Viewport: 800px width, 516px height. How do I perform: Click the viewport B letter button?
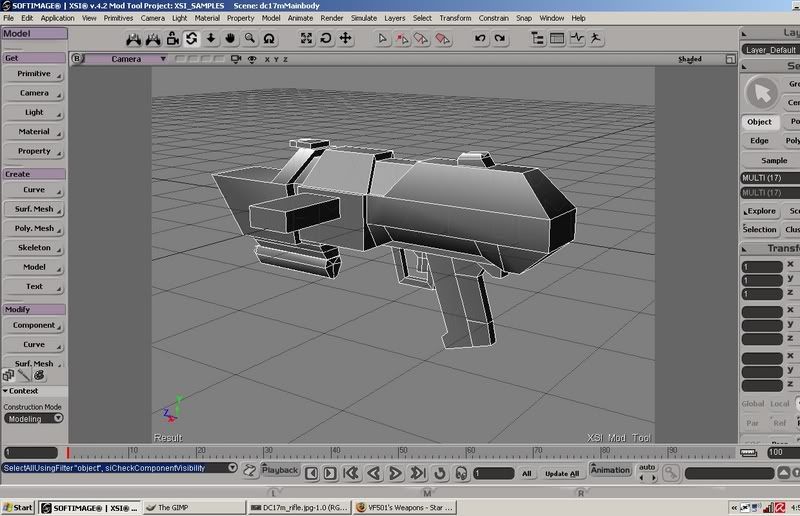(x=77, y=59)
